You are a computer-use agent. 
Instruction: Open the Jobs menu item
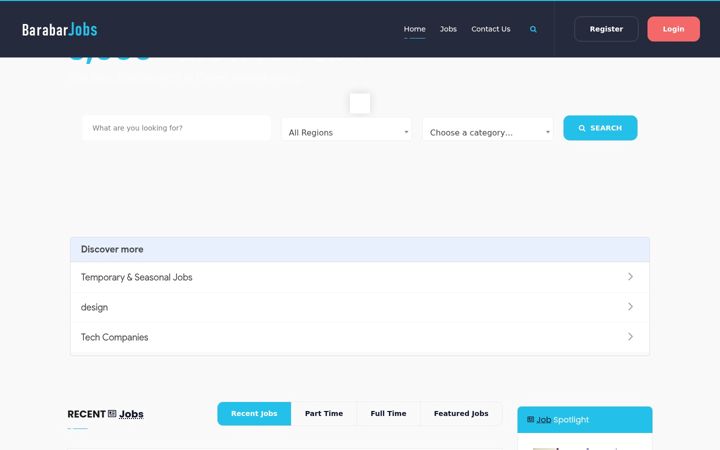click(x=448, y=29)
